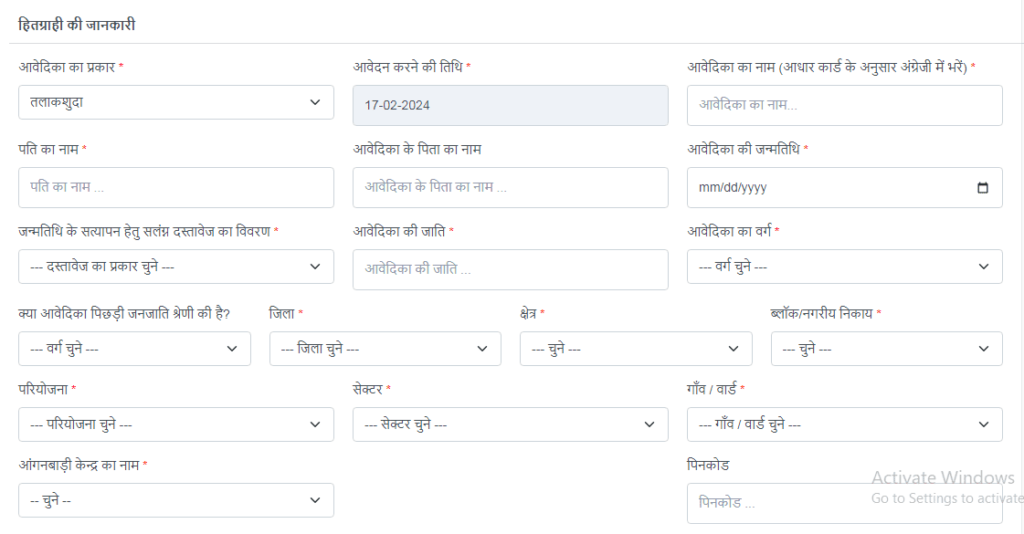The image size is (1024, 534).
Task: Expand परियोजना चुने dropdown
Action: click(x=176, y=424)
